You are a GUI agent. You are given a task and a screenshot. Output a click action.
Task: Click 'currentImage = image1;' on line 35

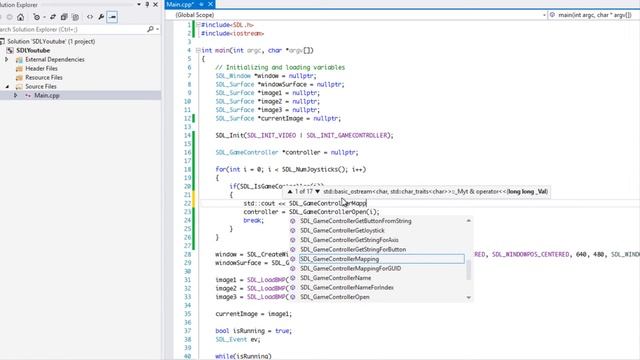(x=253, y=314)
